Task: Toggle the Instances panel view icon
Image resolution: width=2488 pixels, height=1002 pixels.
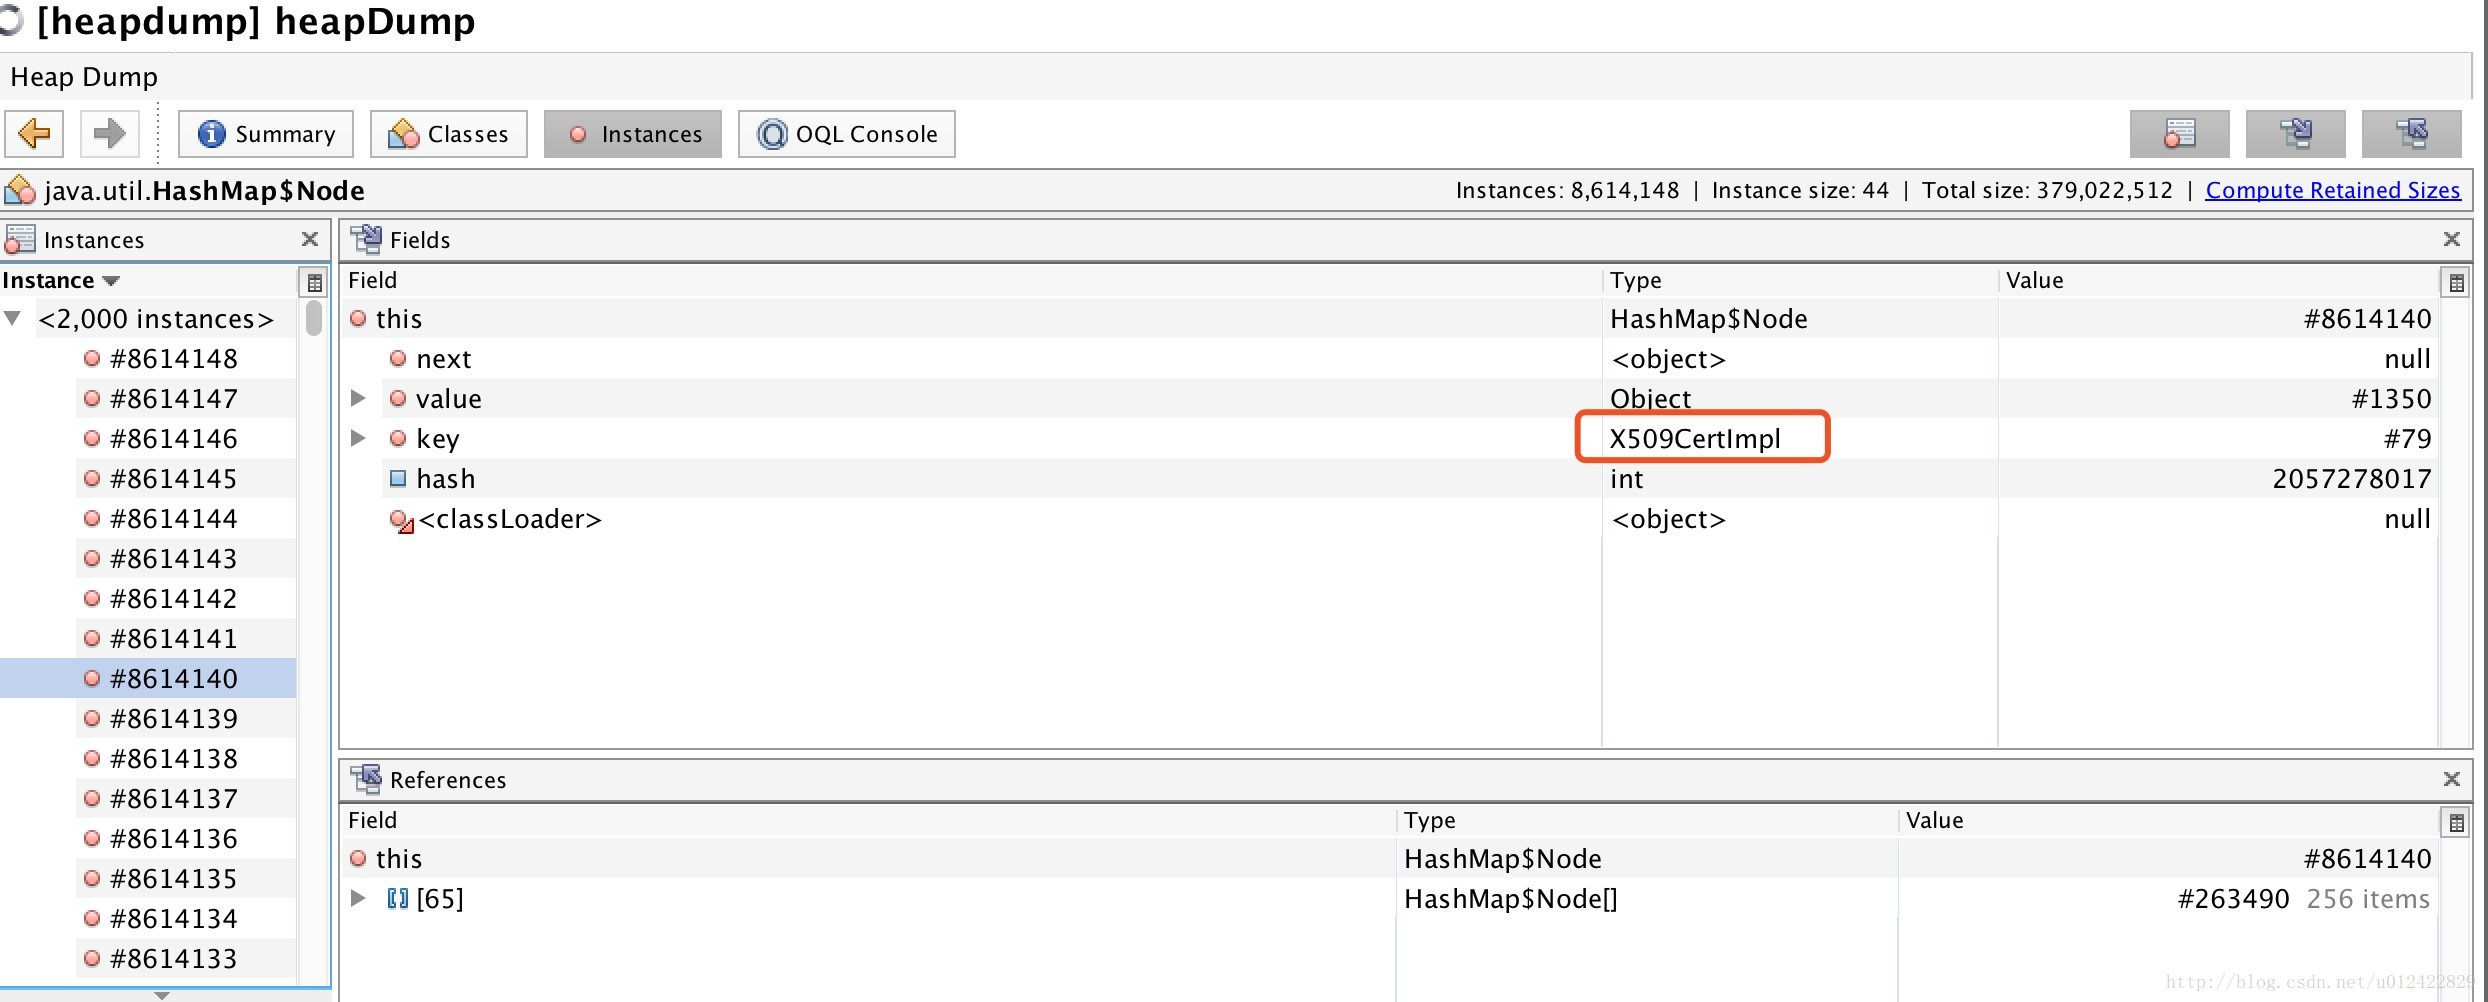Action: (x=2179, y=134)
